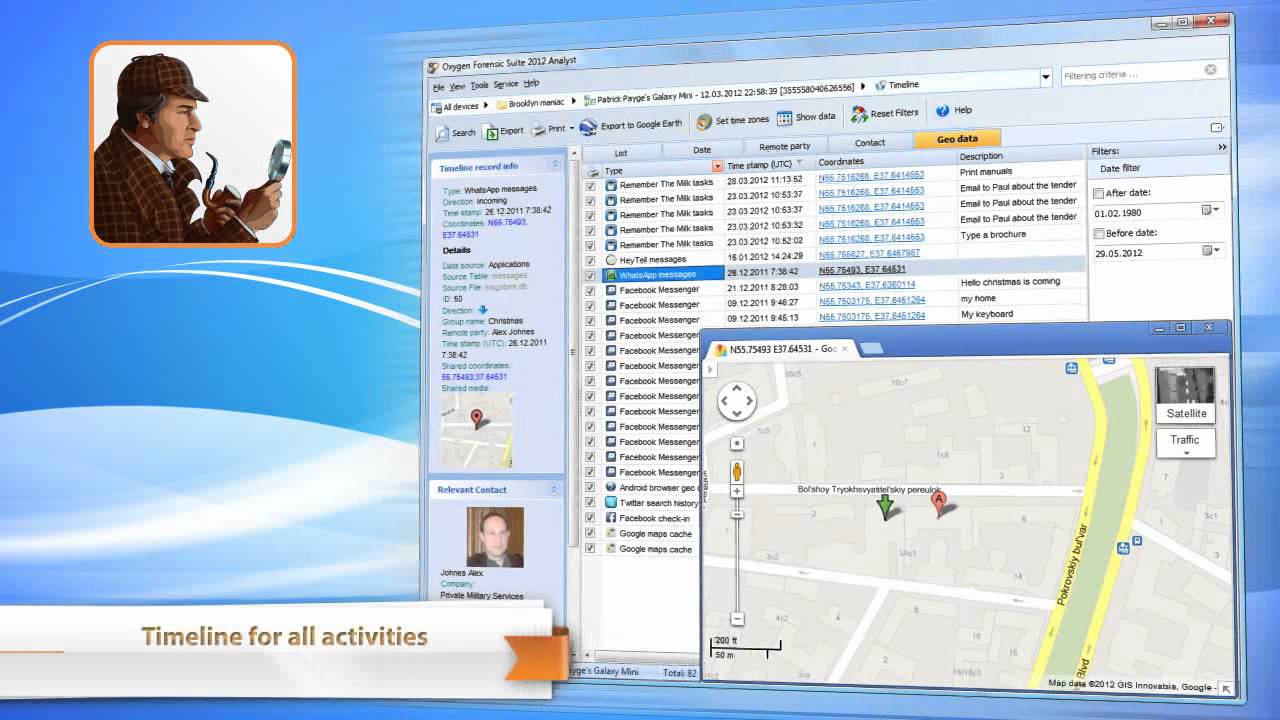Click the Export to Google Earth icon

pyautogui.click(x=588, y=126)
